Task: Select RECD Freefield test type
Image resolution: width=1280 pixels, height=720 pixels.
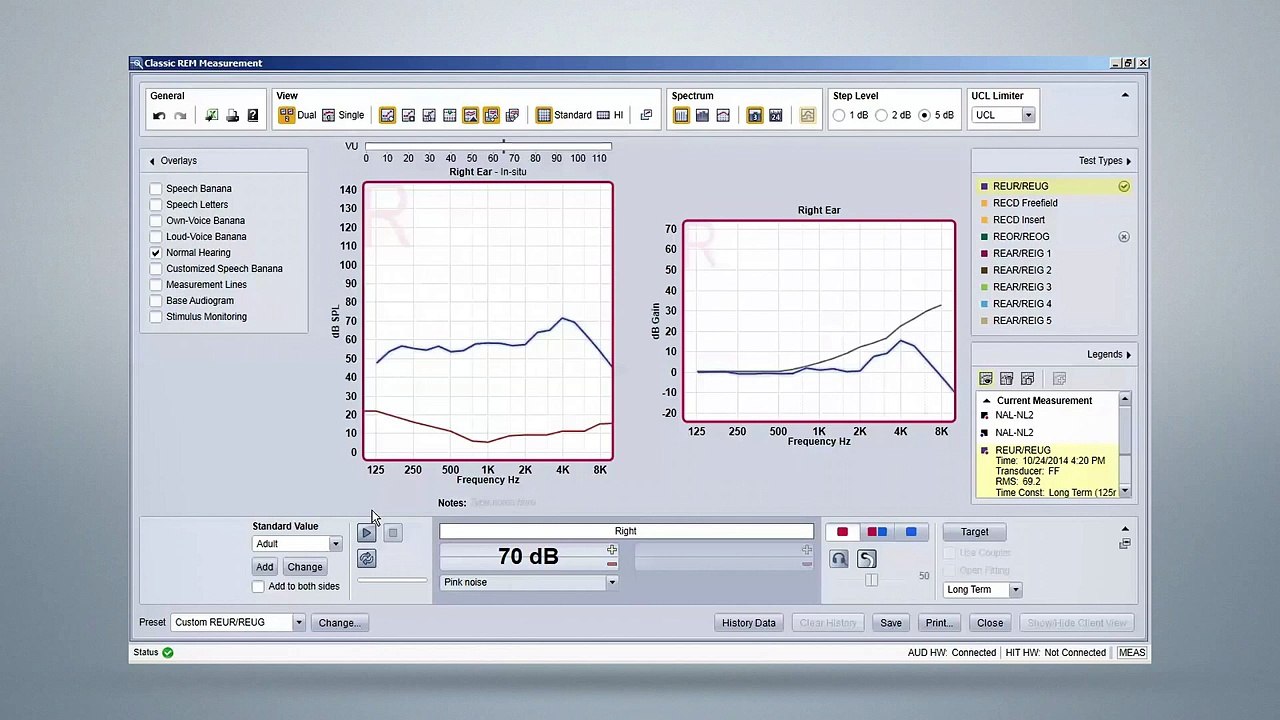Action: pyautogui.click(x=1024, y=203)
